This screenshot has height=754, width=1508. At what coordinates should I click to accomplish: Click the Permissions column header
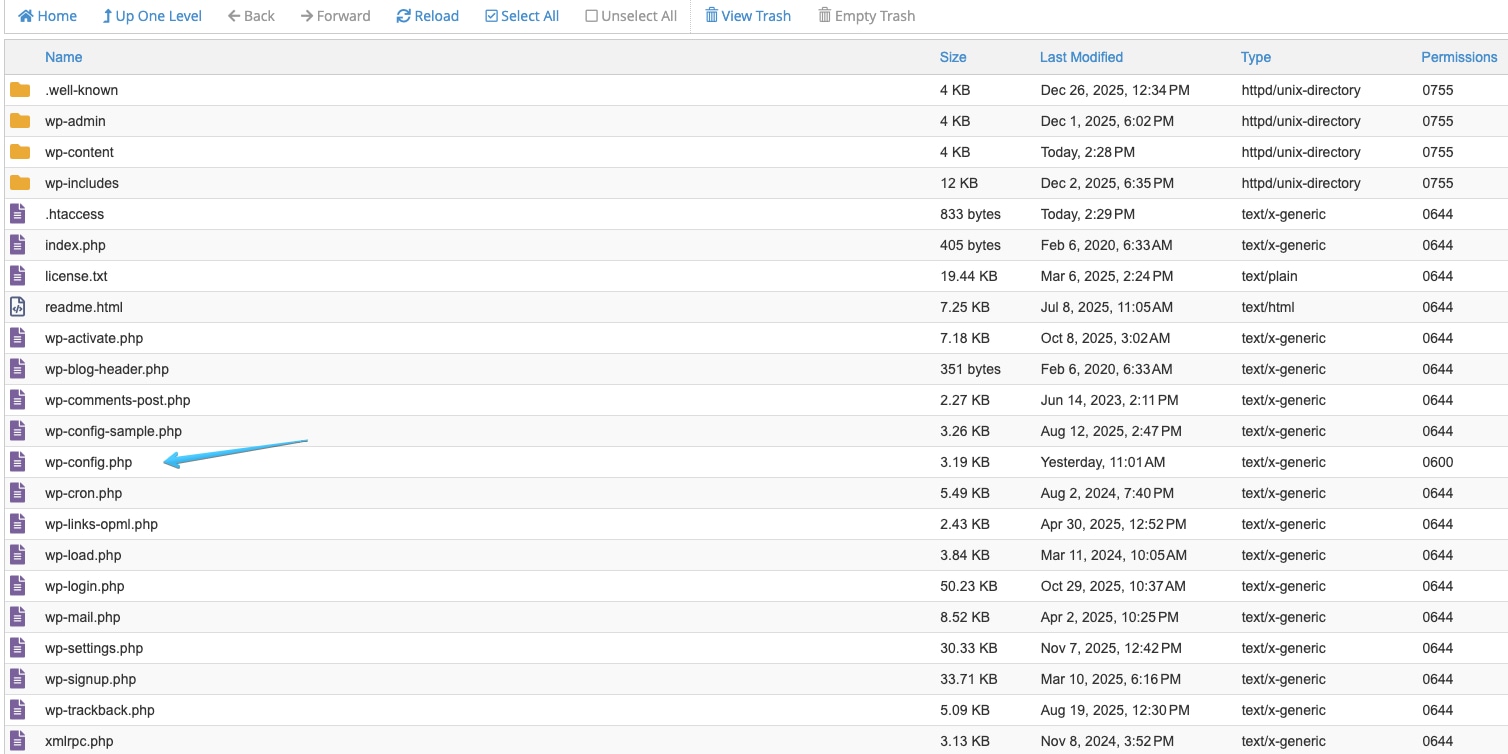click(1459, 57)
